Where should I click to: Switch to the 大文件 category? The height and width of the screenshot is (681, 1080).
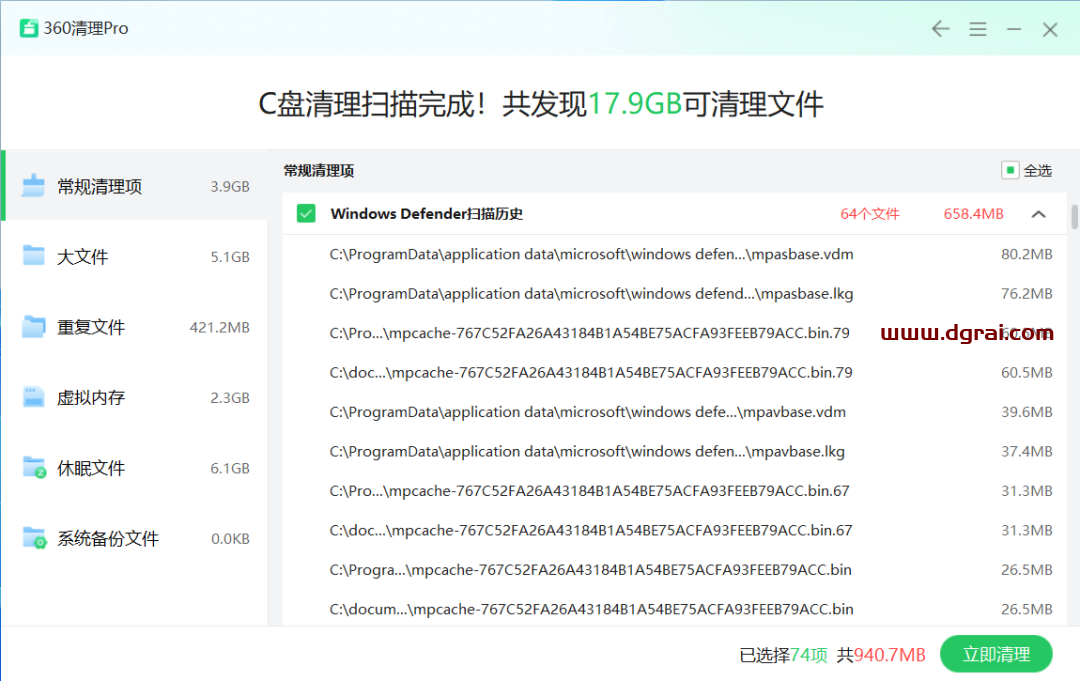pos(135,256)
